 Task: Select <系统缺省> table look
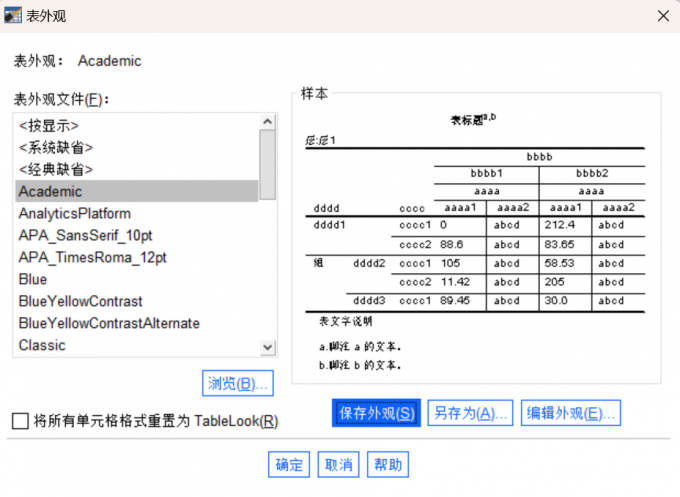click(x=137, y=147)
